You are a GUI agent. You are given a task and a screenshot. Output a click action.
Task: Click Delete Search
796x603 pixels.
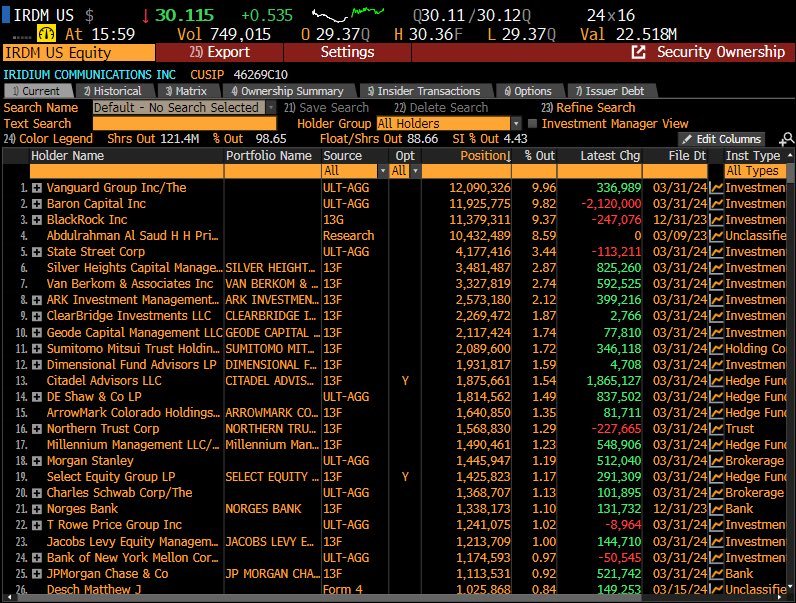point(441,108)
